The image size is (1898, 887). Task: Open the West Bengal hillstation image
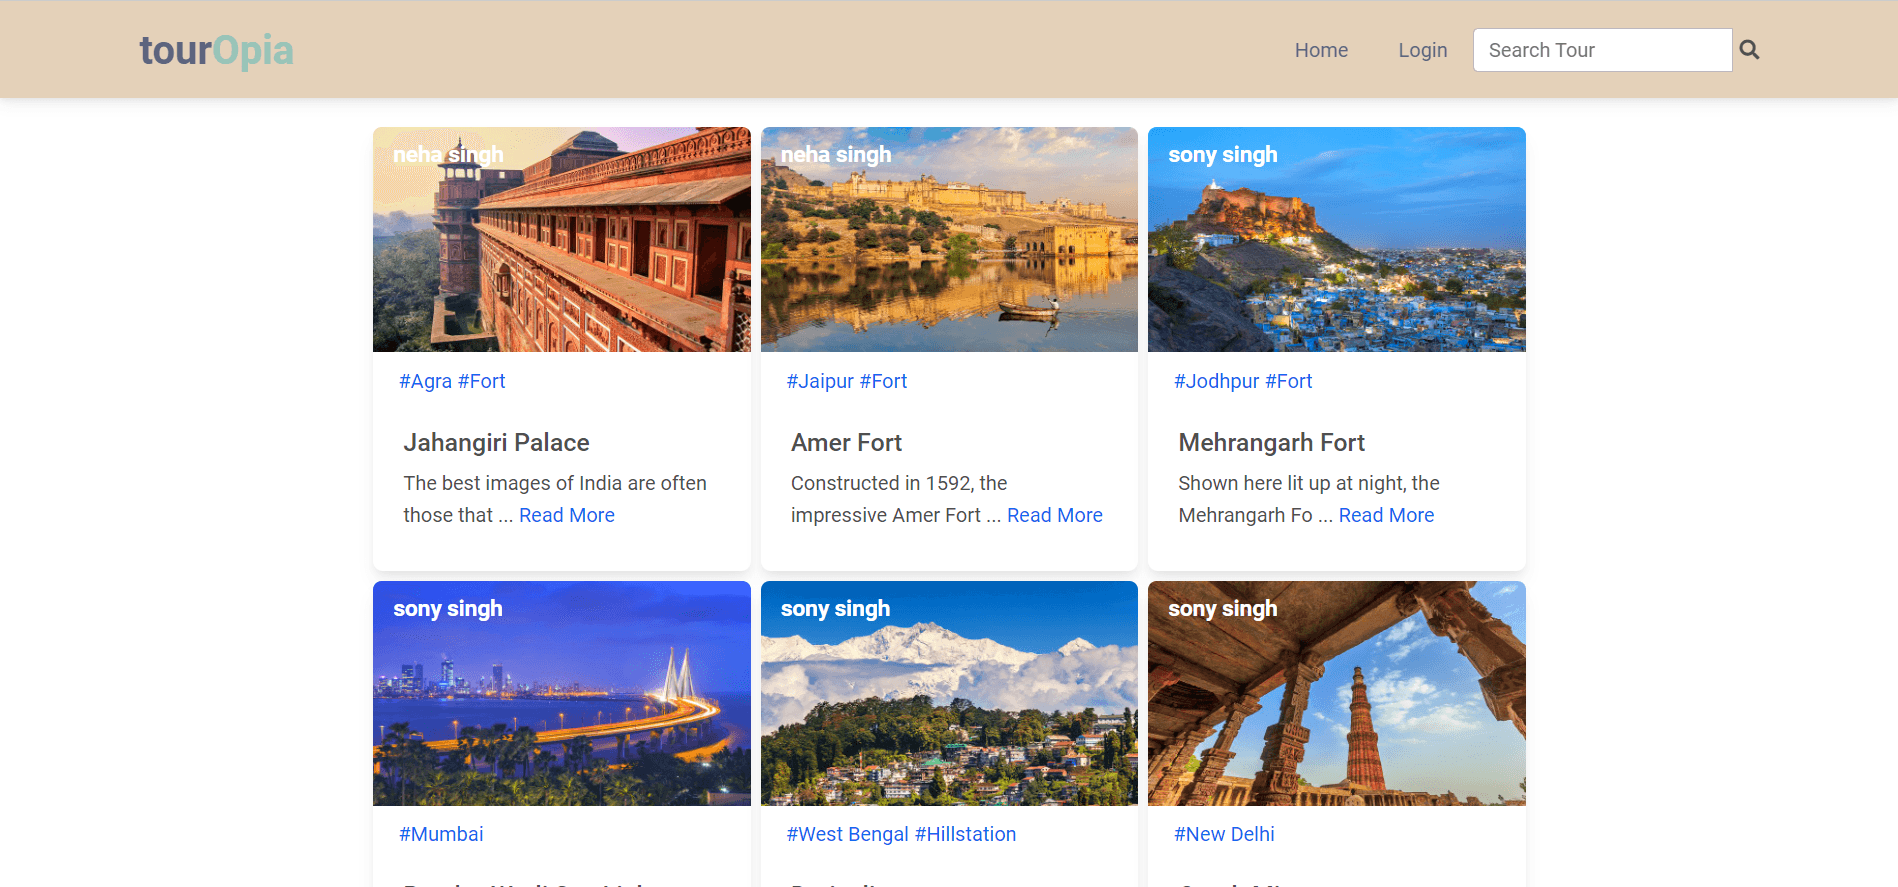[x=949, y=693]
